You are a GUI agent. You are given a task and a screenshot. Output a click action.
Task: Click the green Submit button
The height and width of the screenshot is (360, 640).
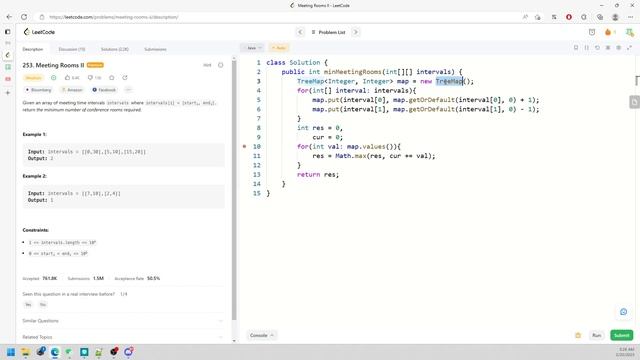coord(622,335)
